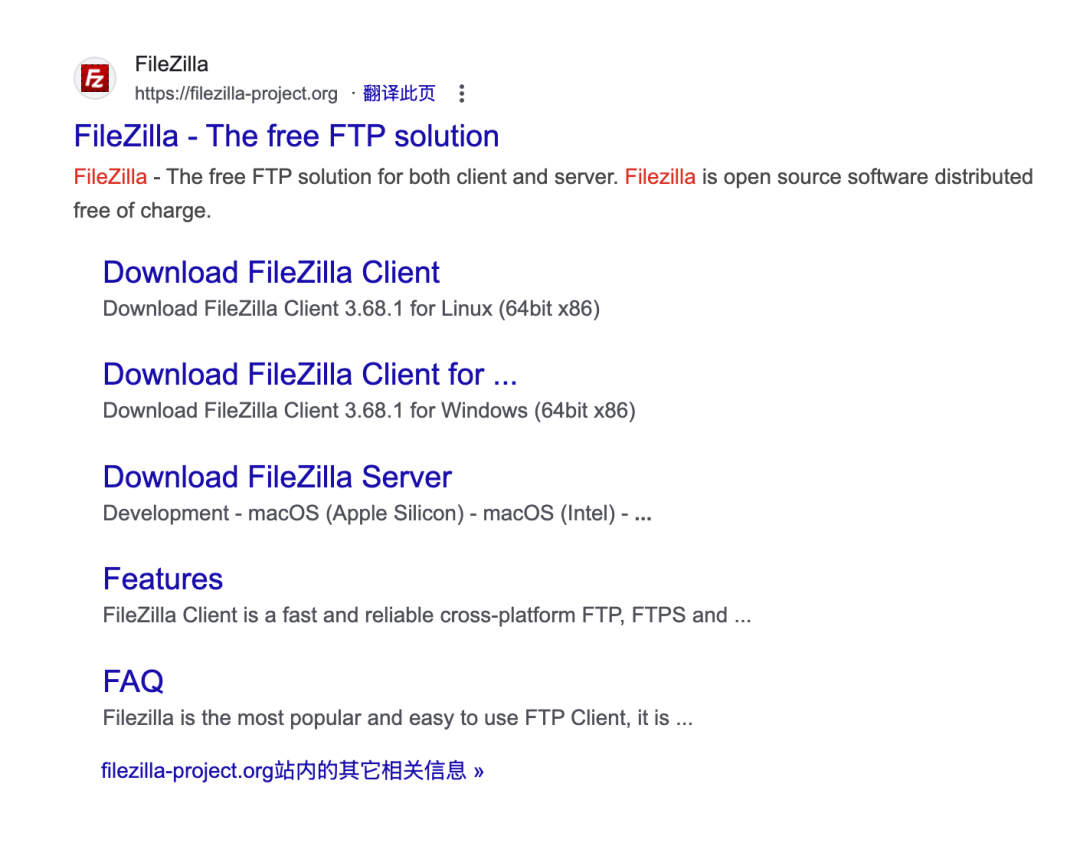Open the three-dot more options menu
This screenshot has width=1080, height=843.
pos(461,94)
